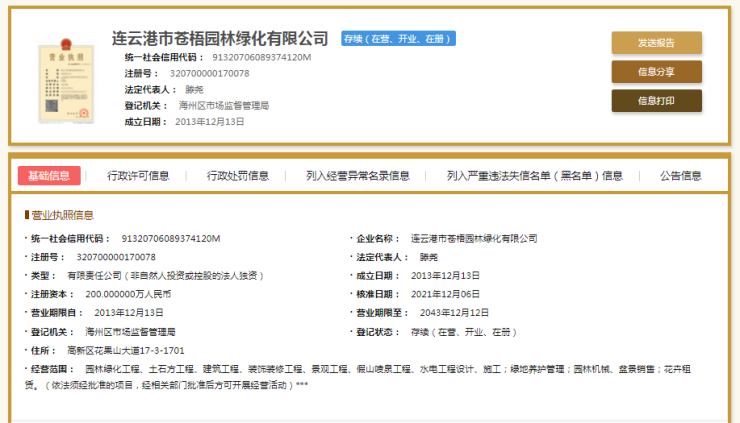This screenshot has width=740, height=423.
Task: Click the 信息打印 button
Action: point(656,101)
